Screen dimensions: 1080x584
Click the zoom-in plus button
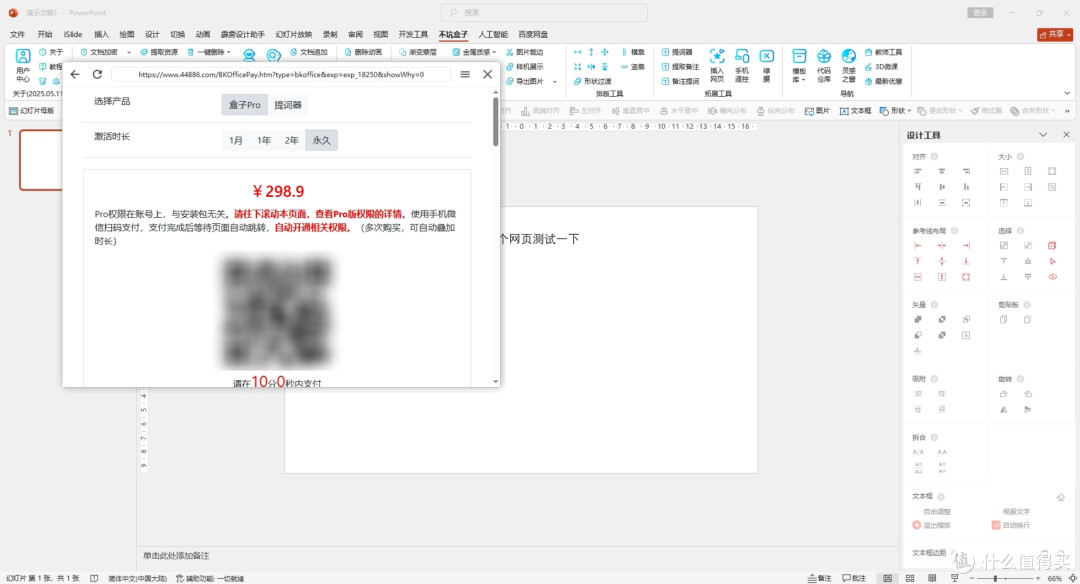coord(1039,578)
